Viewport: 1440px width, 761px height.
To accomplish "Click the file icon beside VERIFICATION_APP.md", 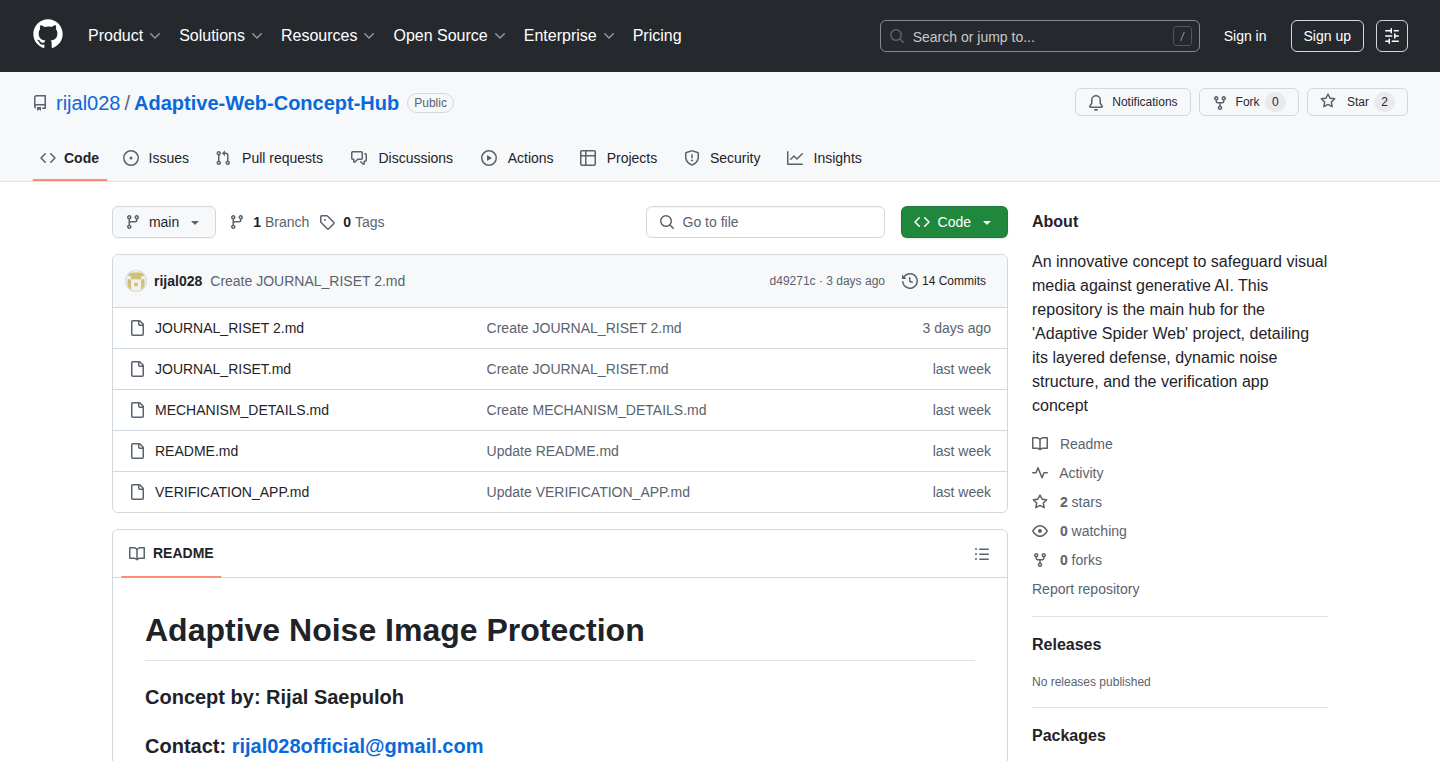I will pyautogui.click(x=137, y=492).
